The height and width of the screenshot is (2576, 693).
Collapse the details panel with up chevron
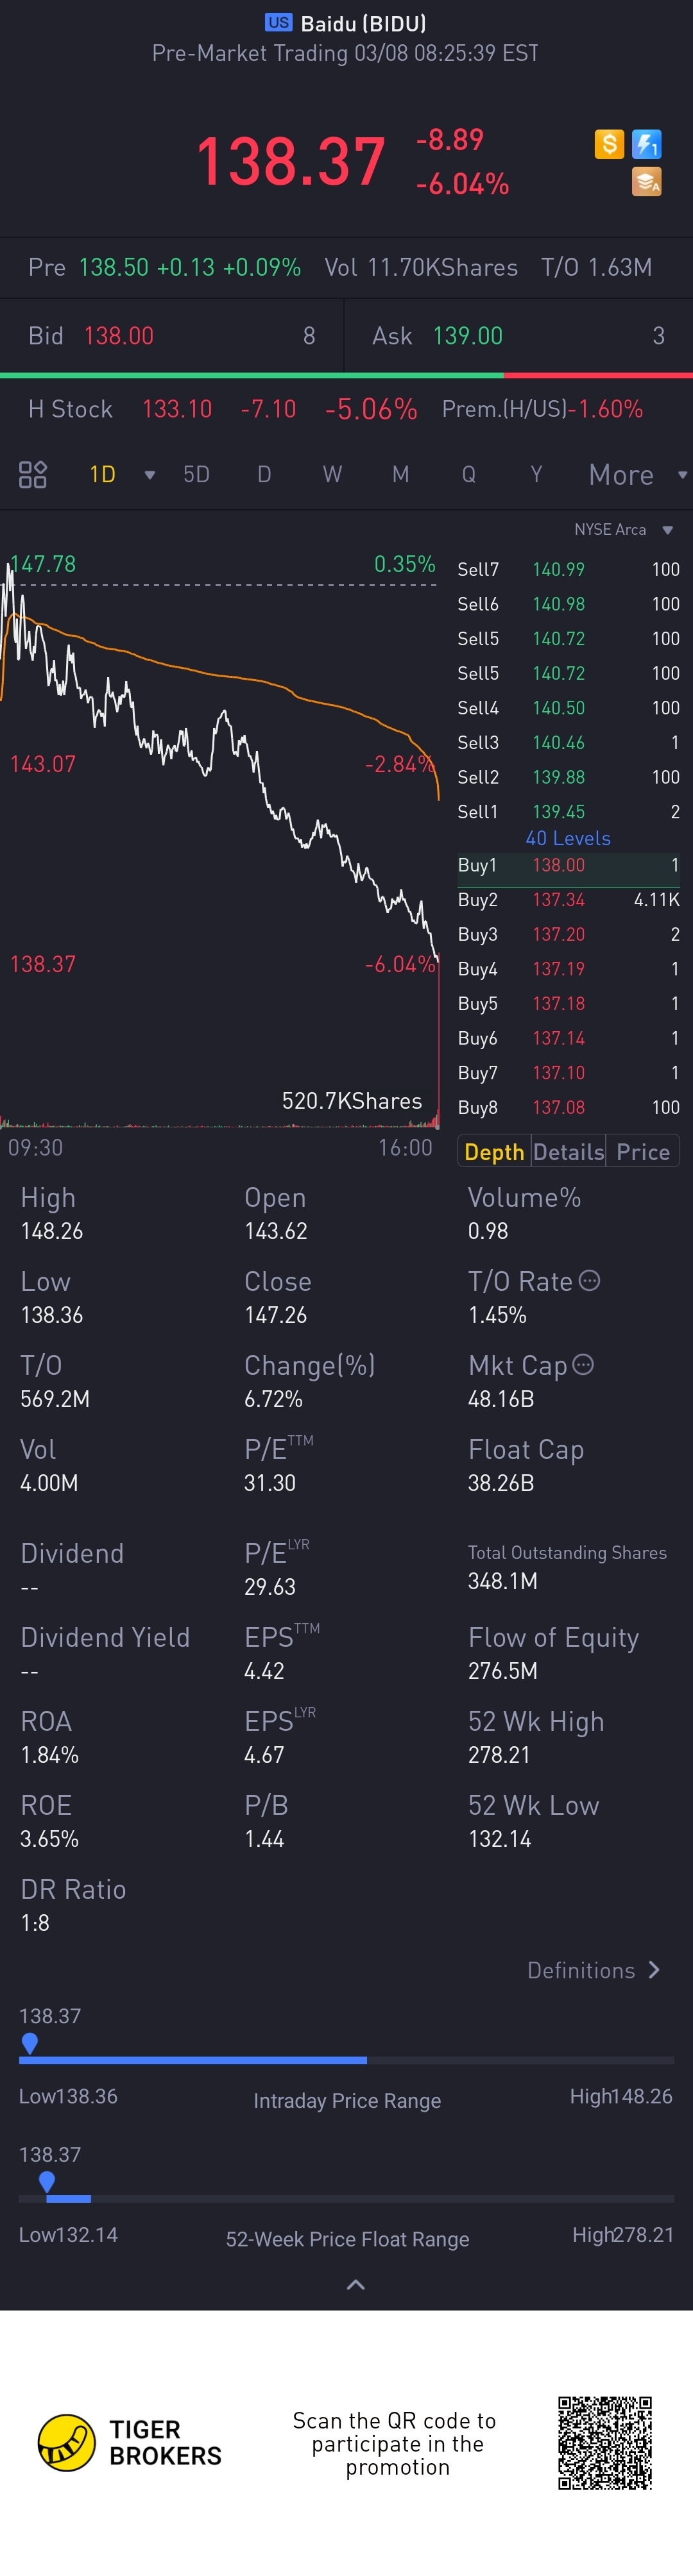[x=355, y=2285]
